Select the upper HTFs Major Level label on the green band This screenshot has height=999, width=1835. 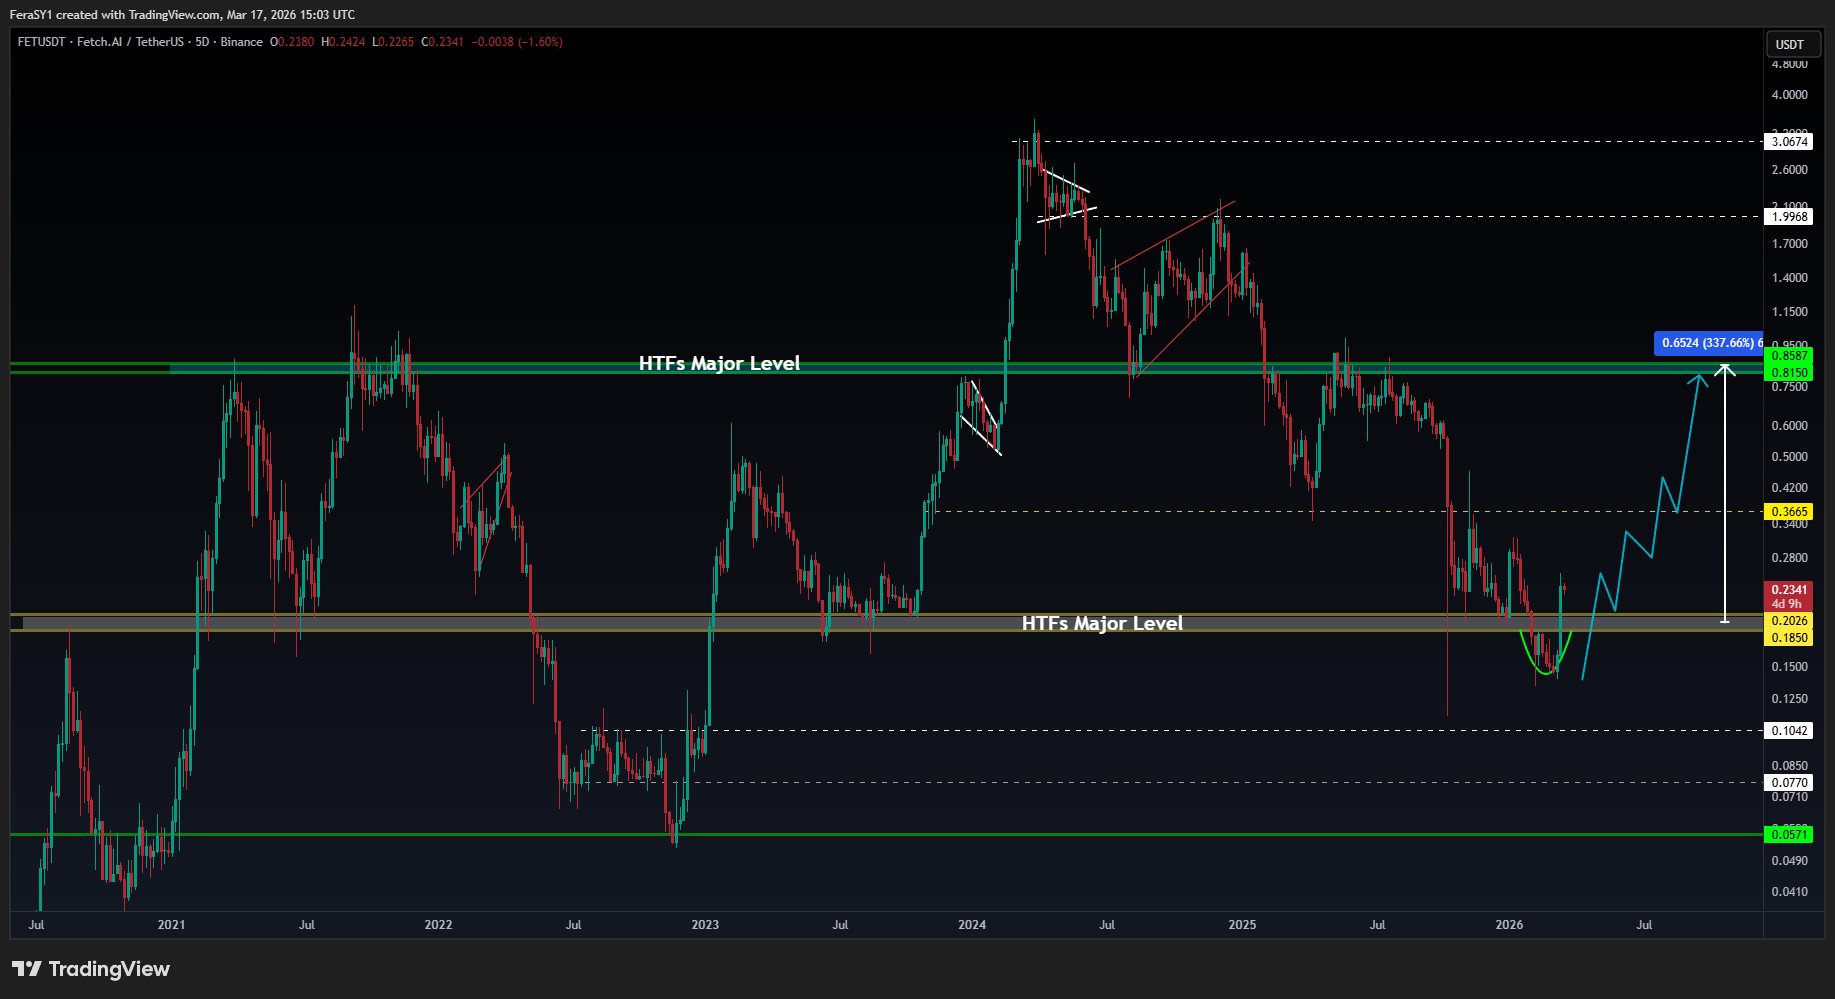pyautogui.click(x=719, y=364)
